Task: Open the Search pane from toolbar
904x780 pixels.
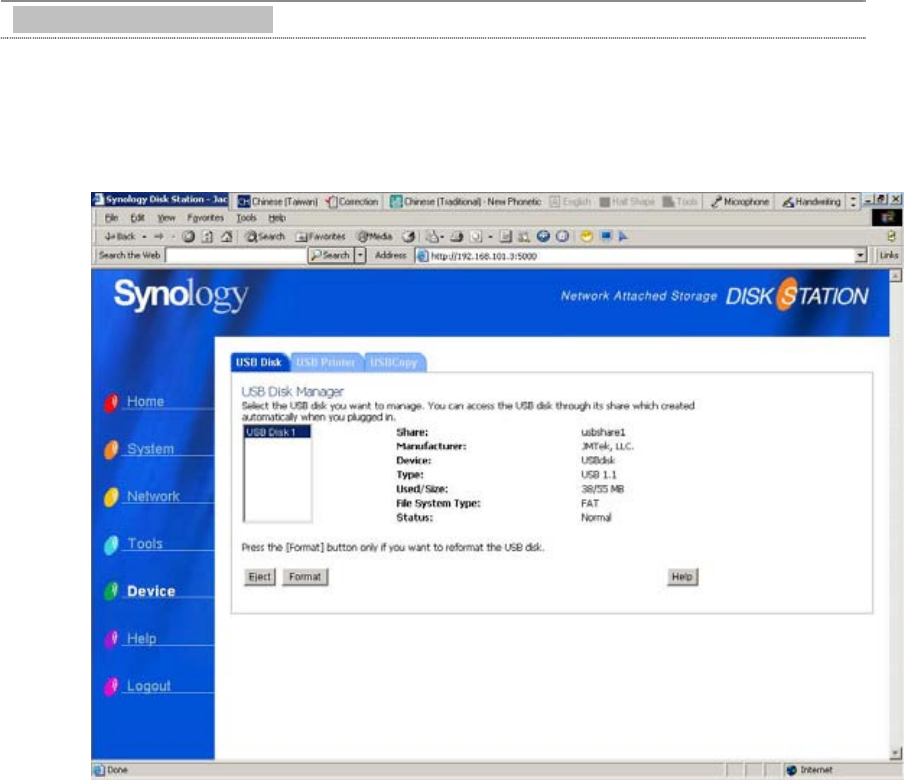Action: click(265, 236)
